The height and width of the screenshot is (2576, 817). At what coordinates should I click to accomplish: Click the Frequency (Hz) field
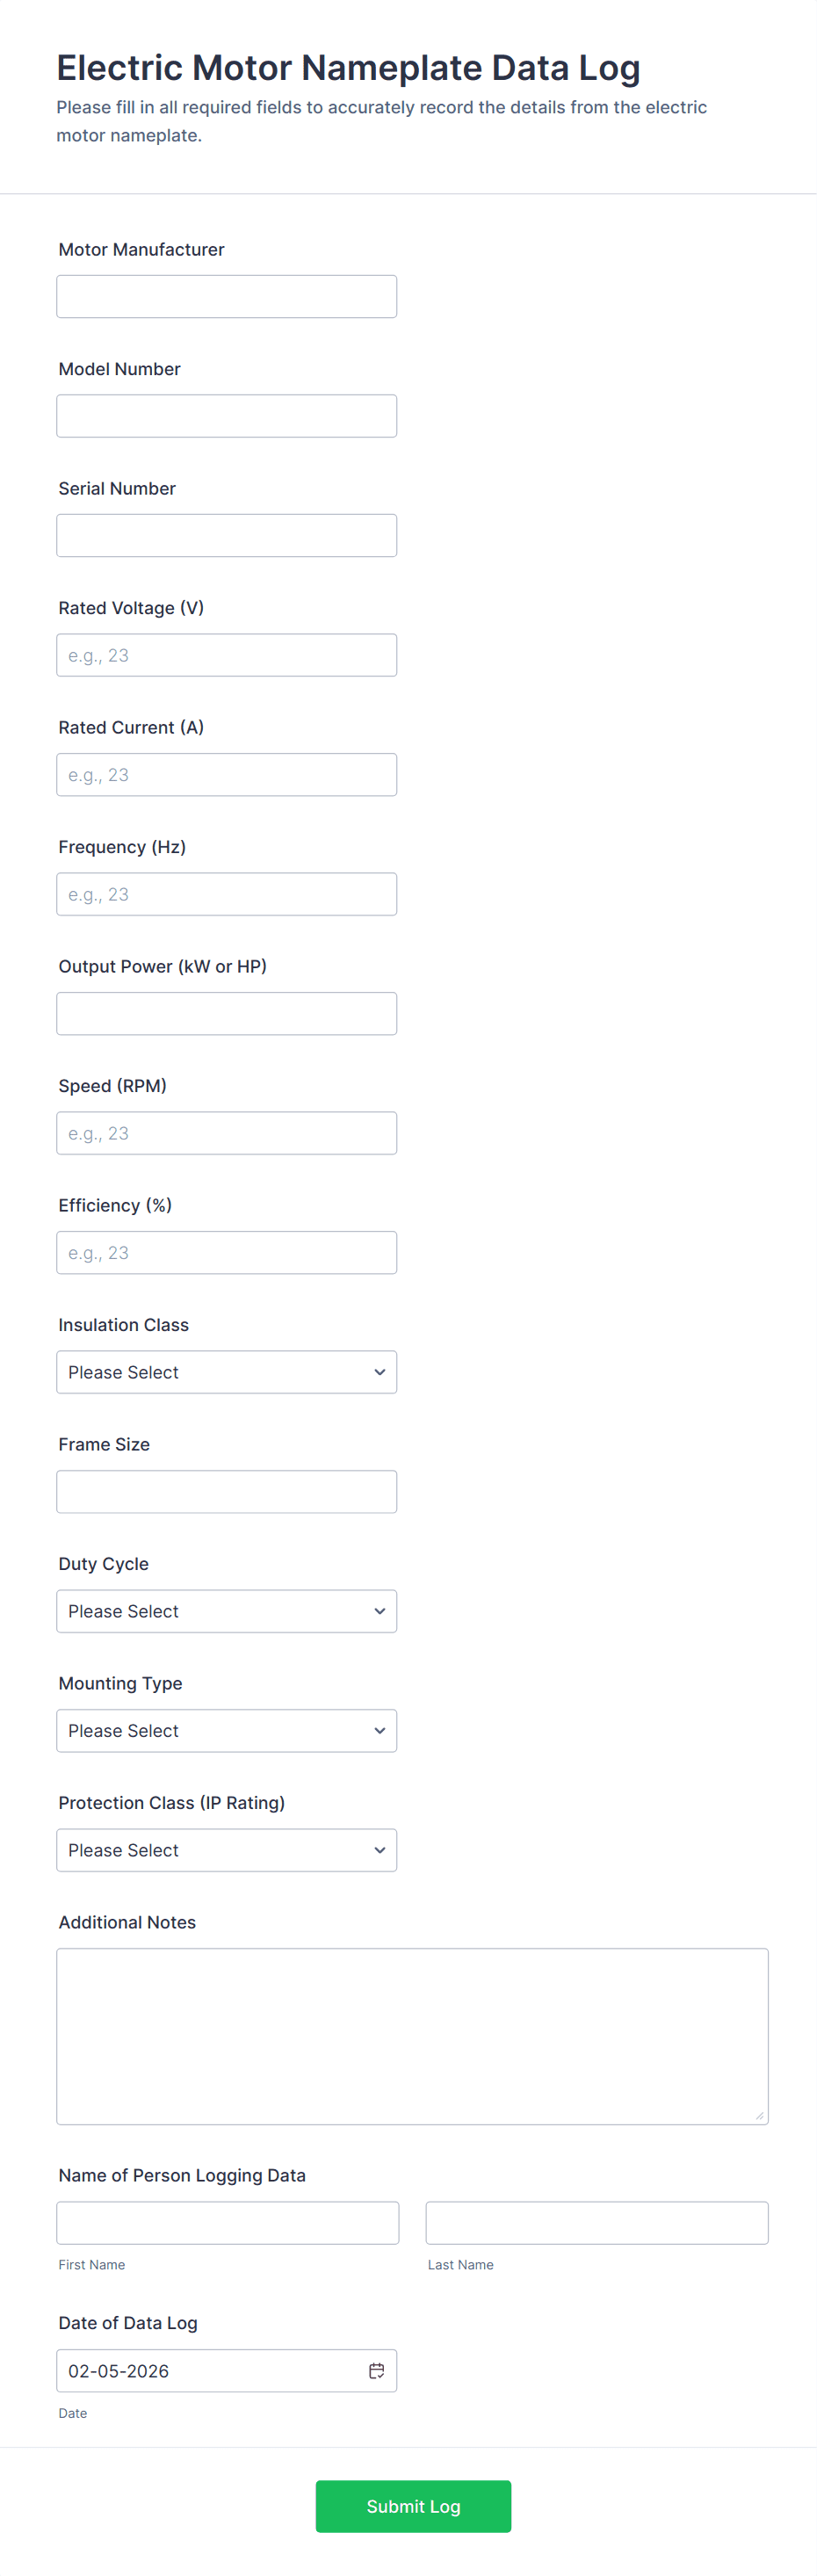point(226,894)
